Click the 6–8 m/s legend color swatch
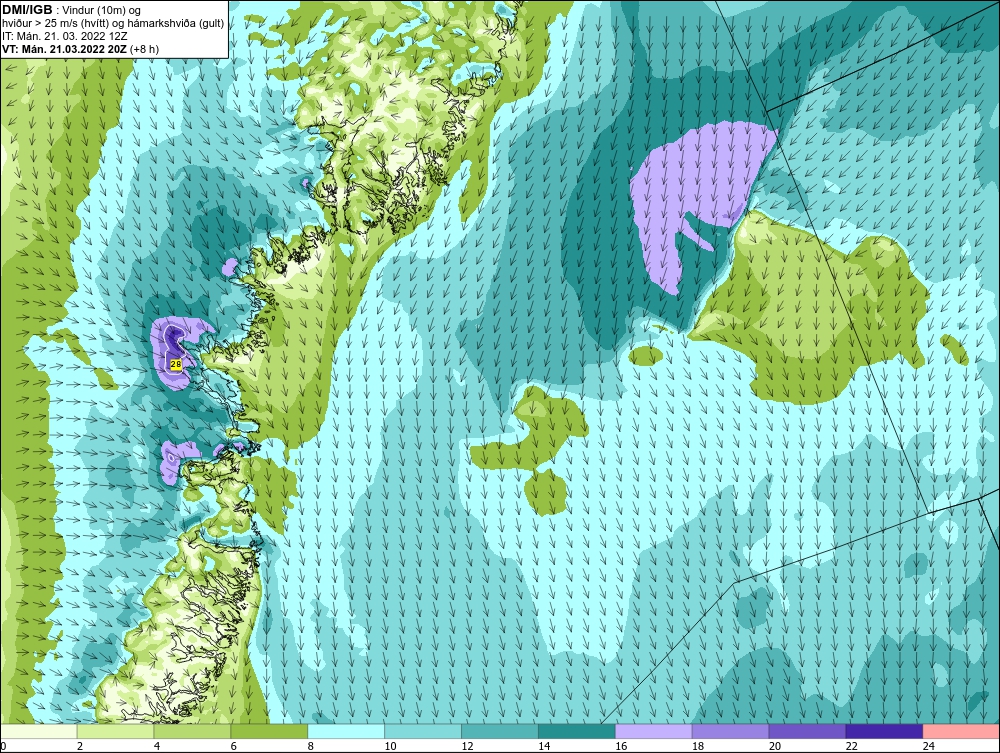This screenshot has height=753, width=1000. [268, 731]
